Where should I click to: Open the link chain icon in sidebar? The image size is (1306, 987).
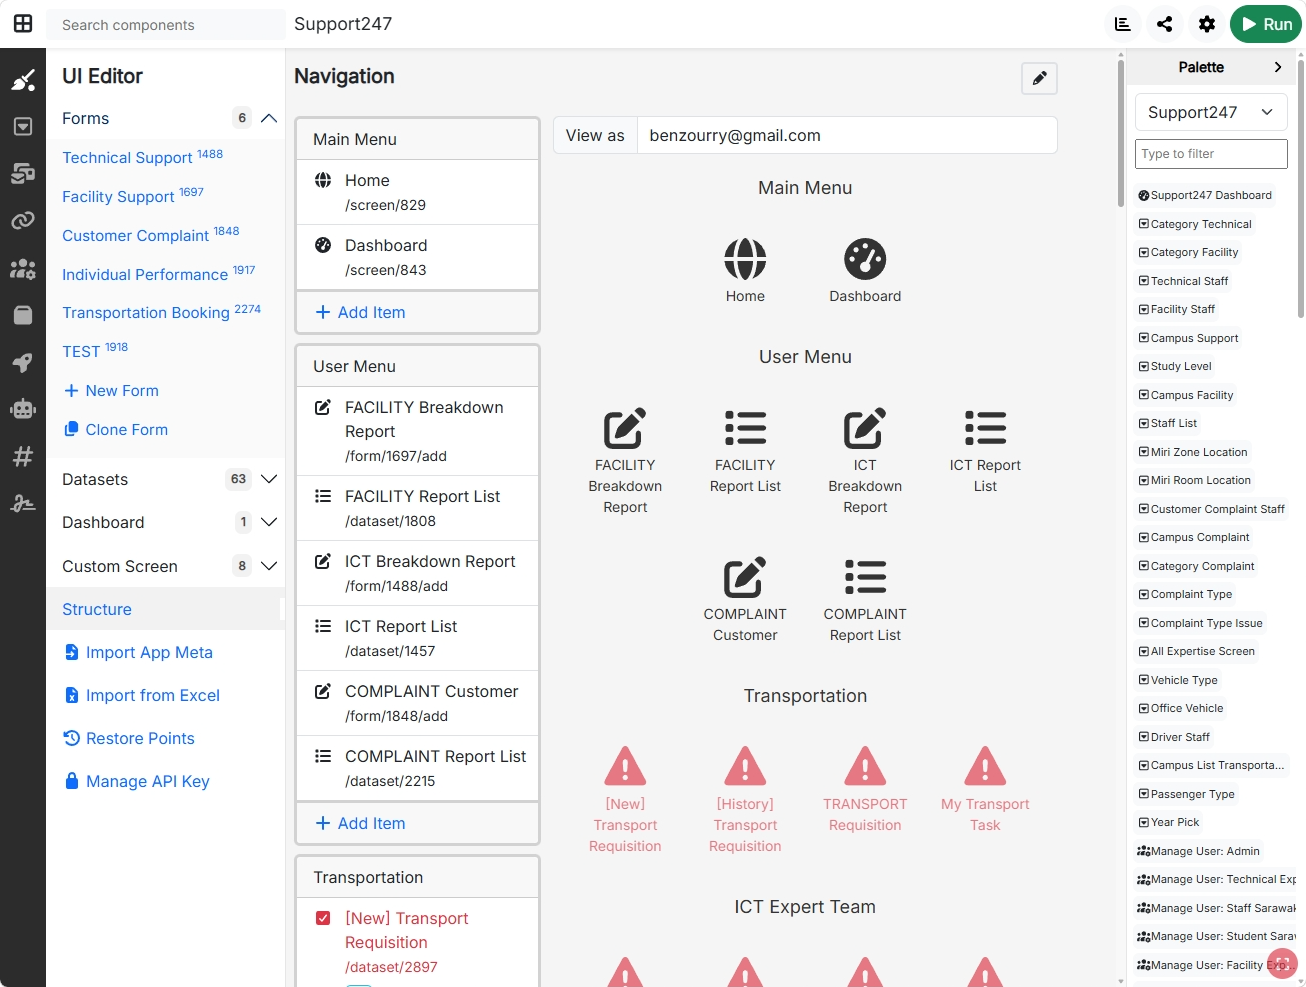click(x=23, y=220)
